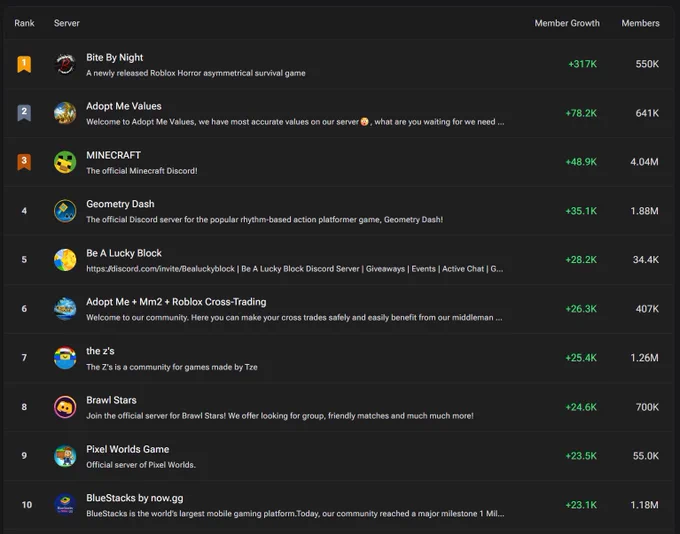Screen dimensions: 680x534
Task: Click the +26.3K growth value
Action: [581, 309]
